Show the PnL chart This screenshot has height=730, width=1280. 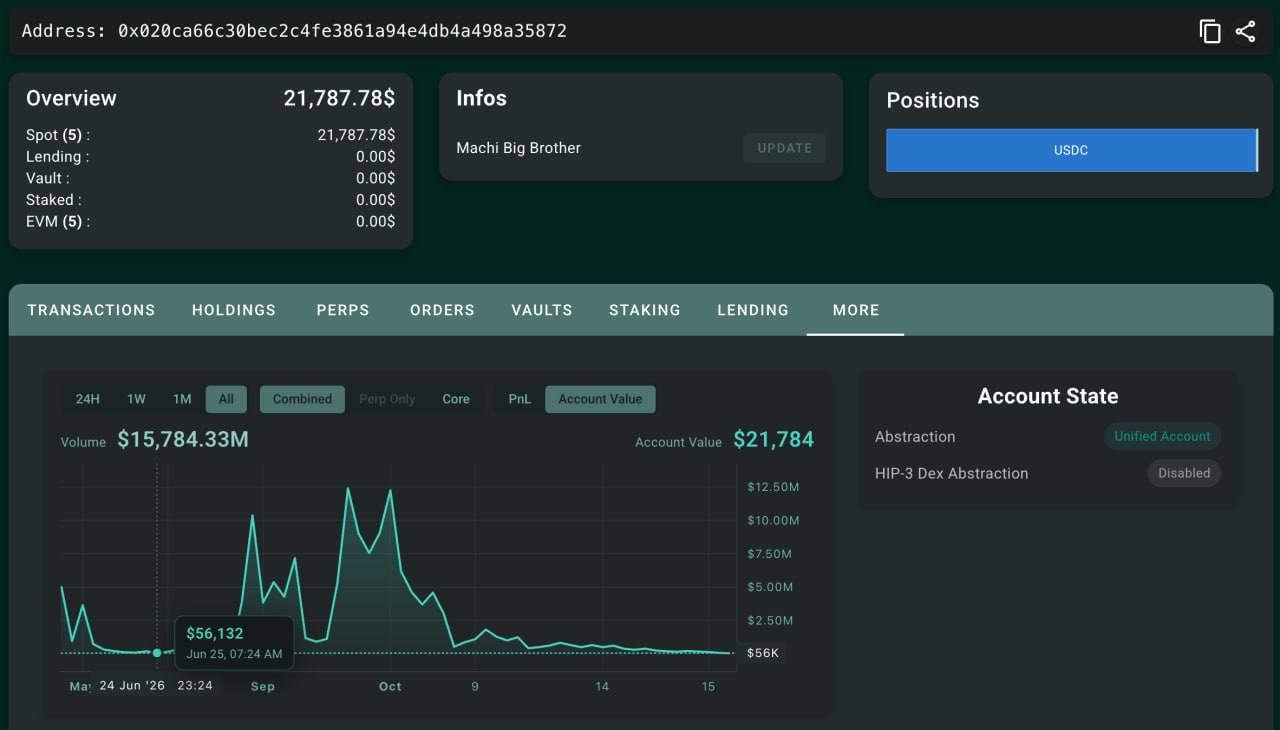(x=519, y=399)
